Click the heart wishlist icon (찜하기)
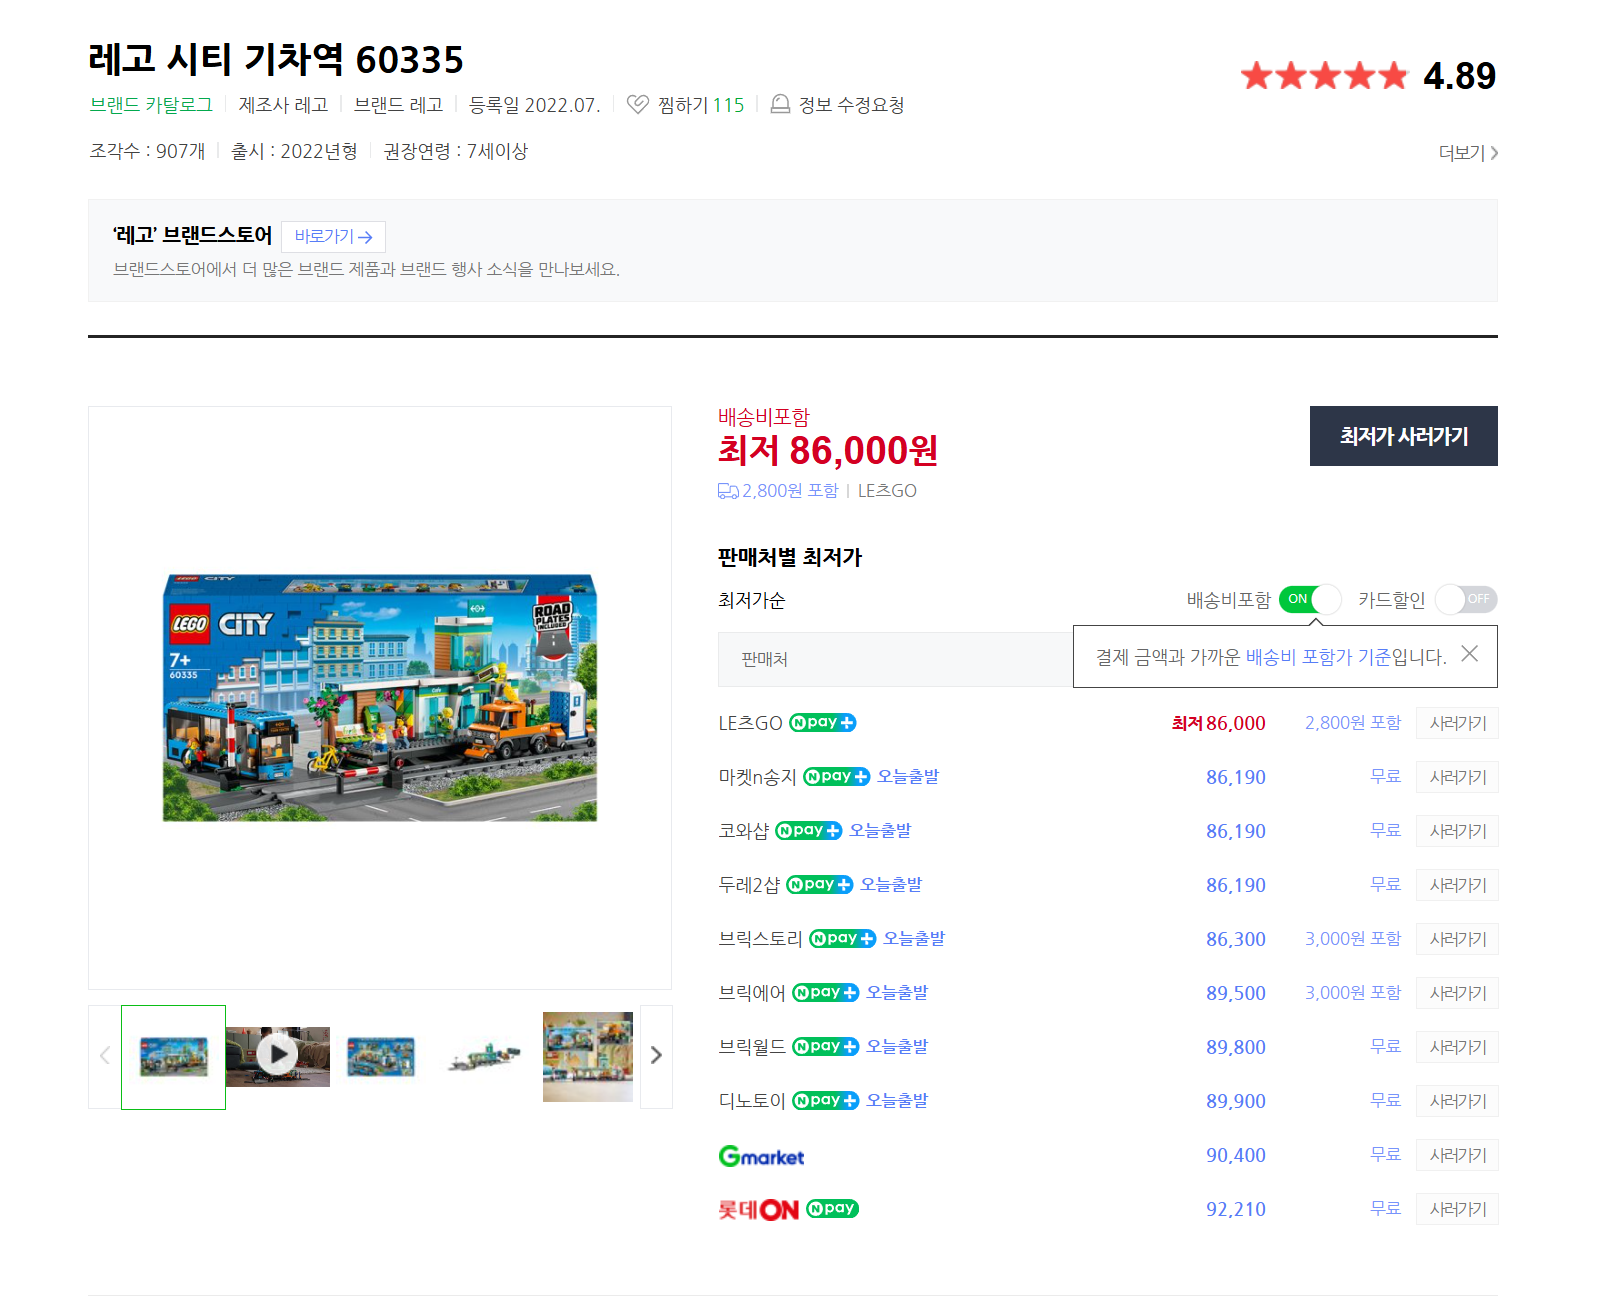The width and height of the screenshot is (1597, 1297). [637, 104]
